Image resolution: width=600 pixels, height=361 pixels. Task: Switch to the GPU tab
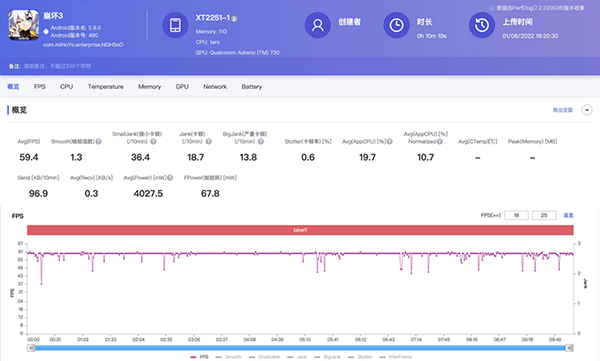tap(182, 87)
